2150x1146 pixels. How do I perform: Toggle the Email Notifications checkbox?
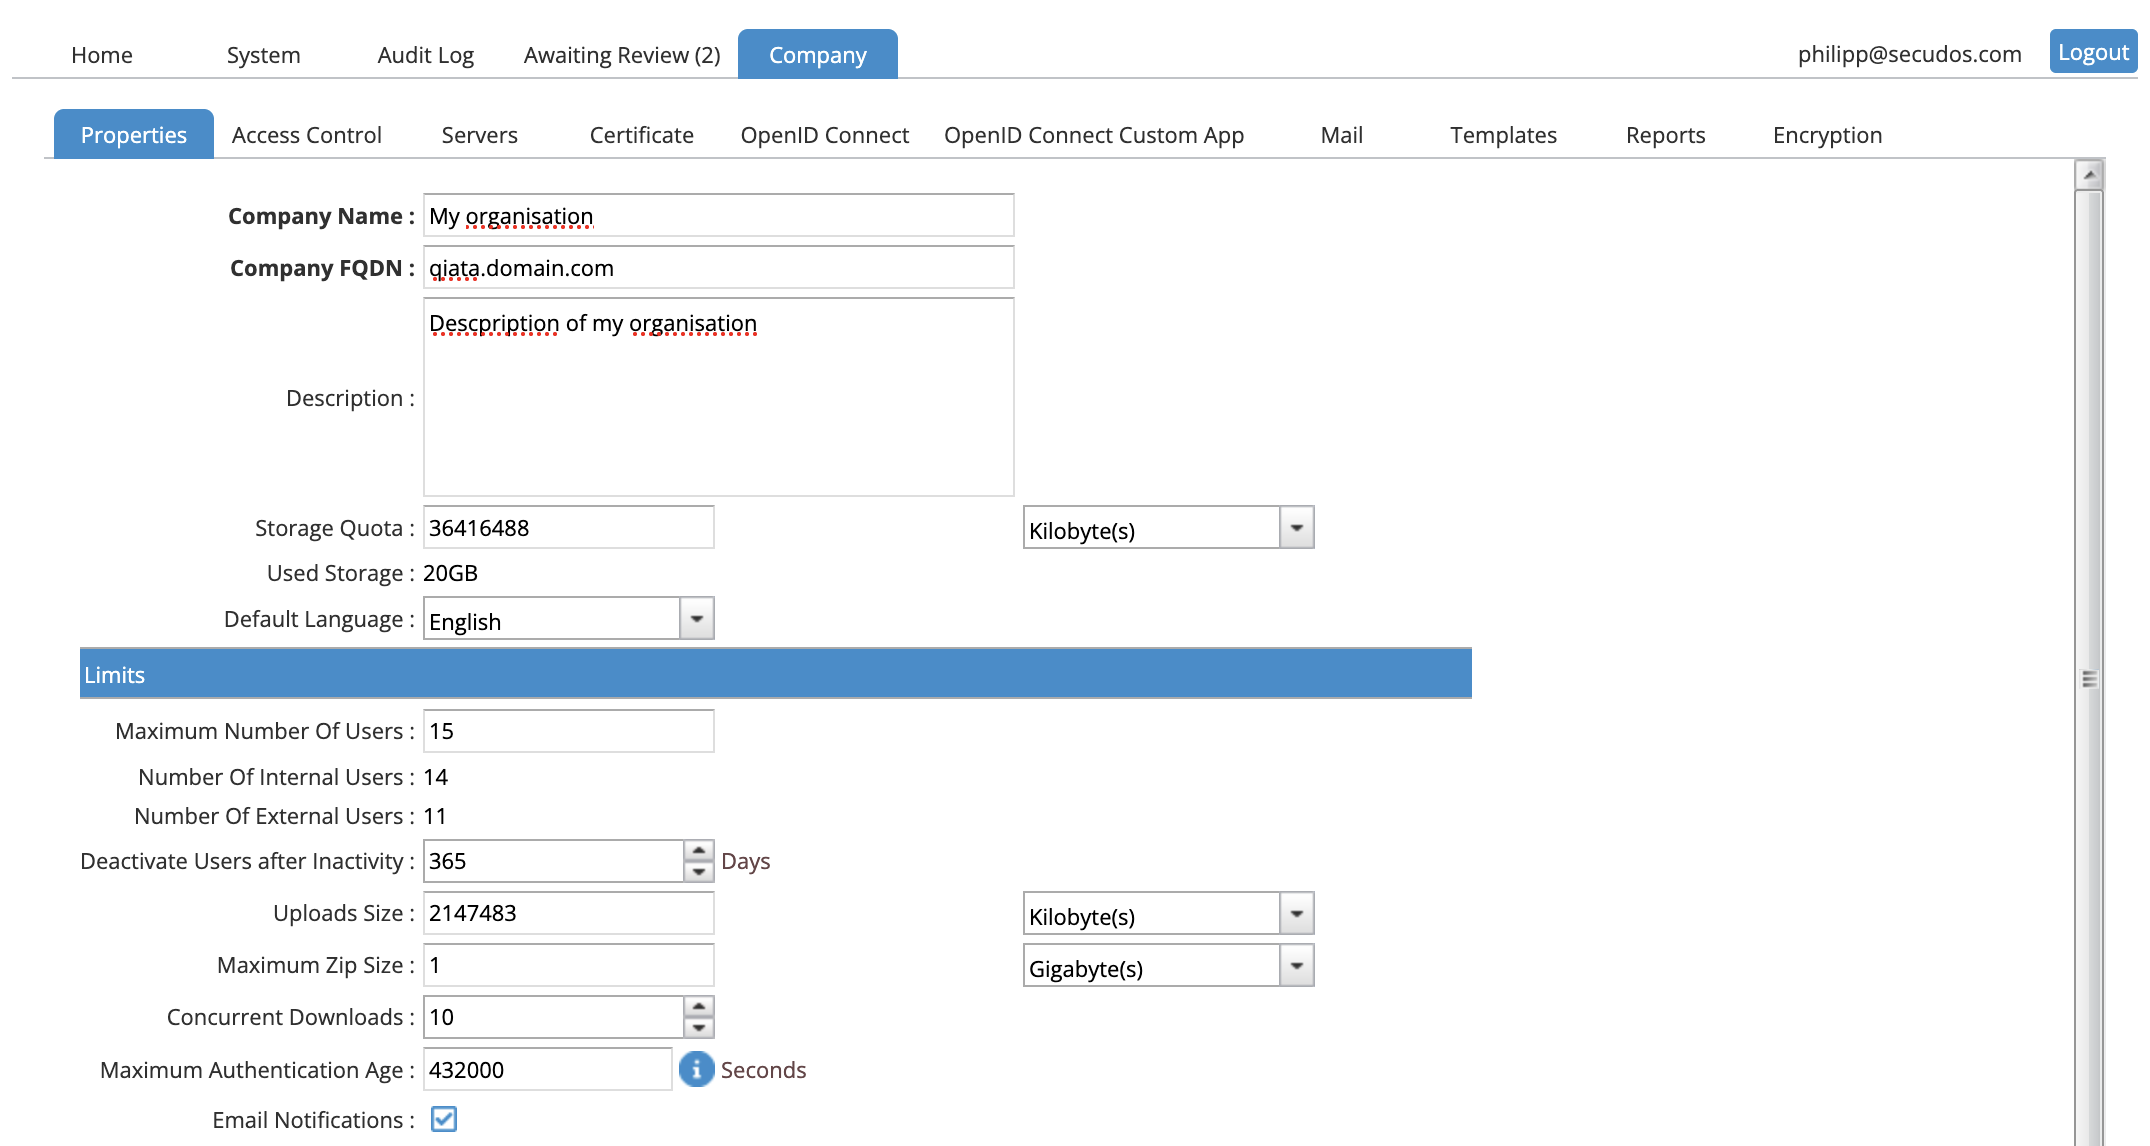(444, 1119)
